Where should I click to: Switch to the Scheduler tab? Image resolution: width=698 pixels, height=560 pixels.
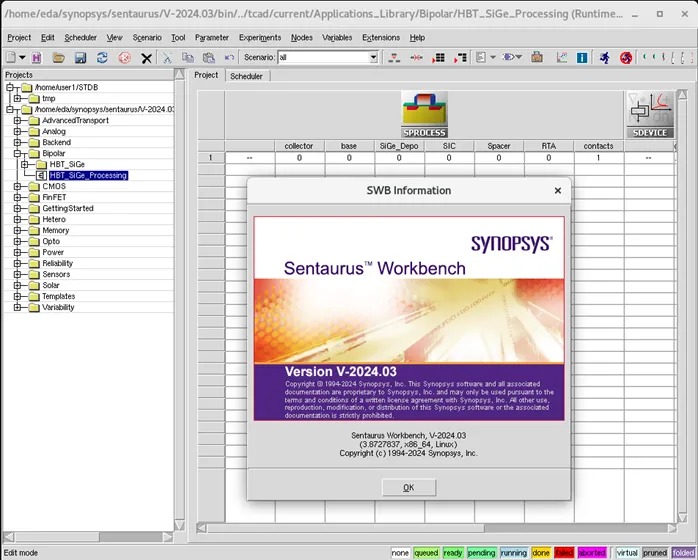coord(246,76)
